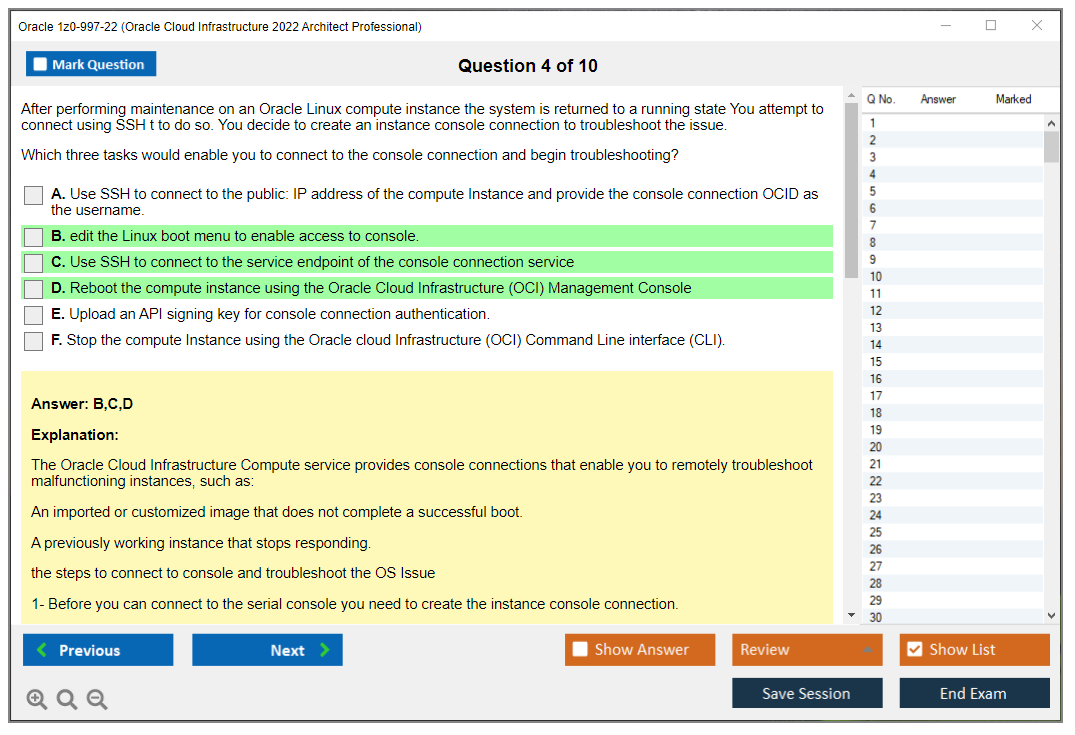This screenshot has width=1075, height=735.
Task: Click the zoom out magnifier icon
Action: 97,700
